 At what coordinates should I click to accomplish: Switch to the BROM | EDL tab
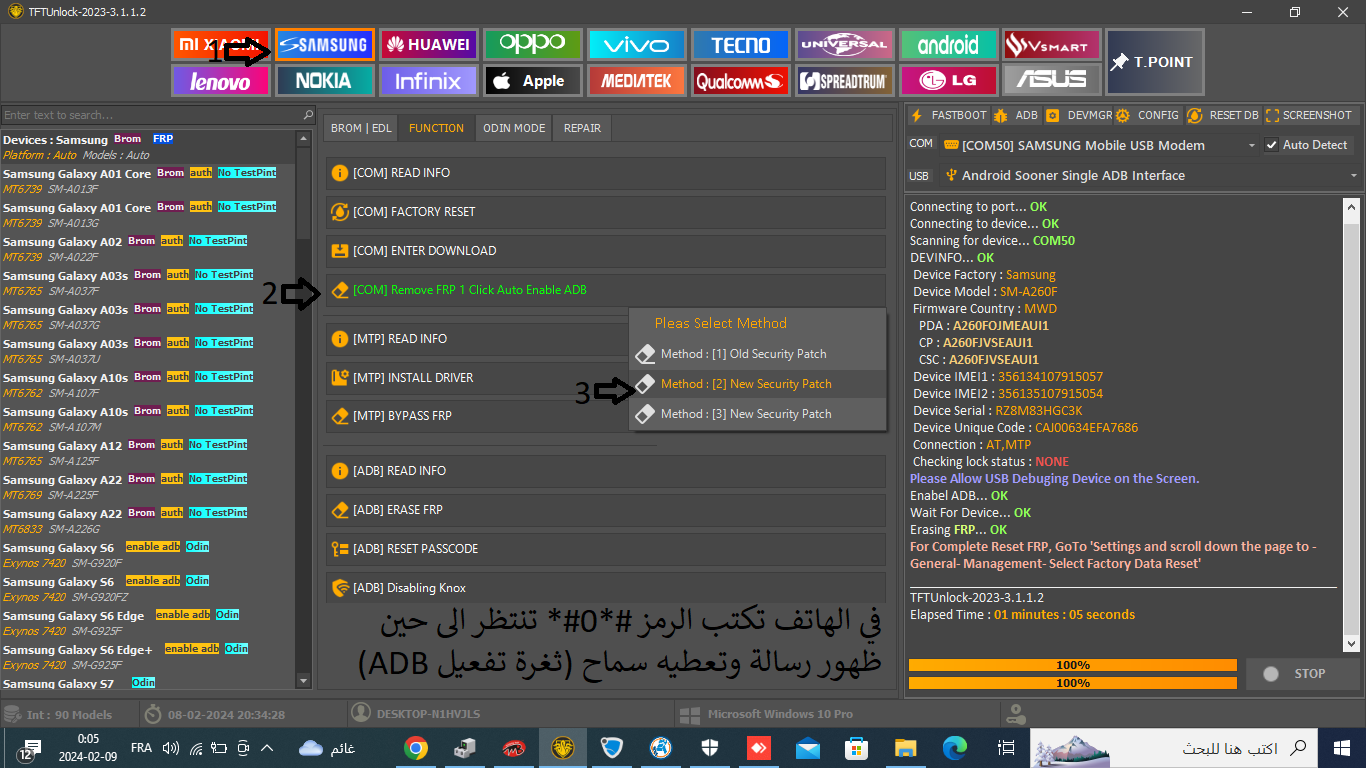click(x=361, y=128)
